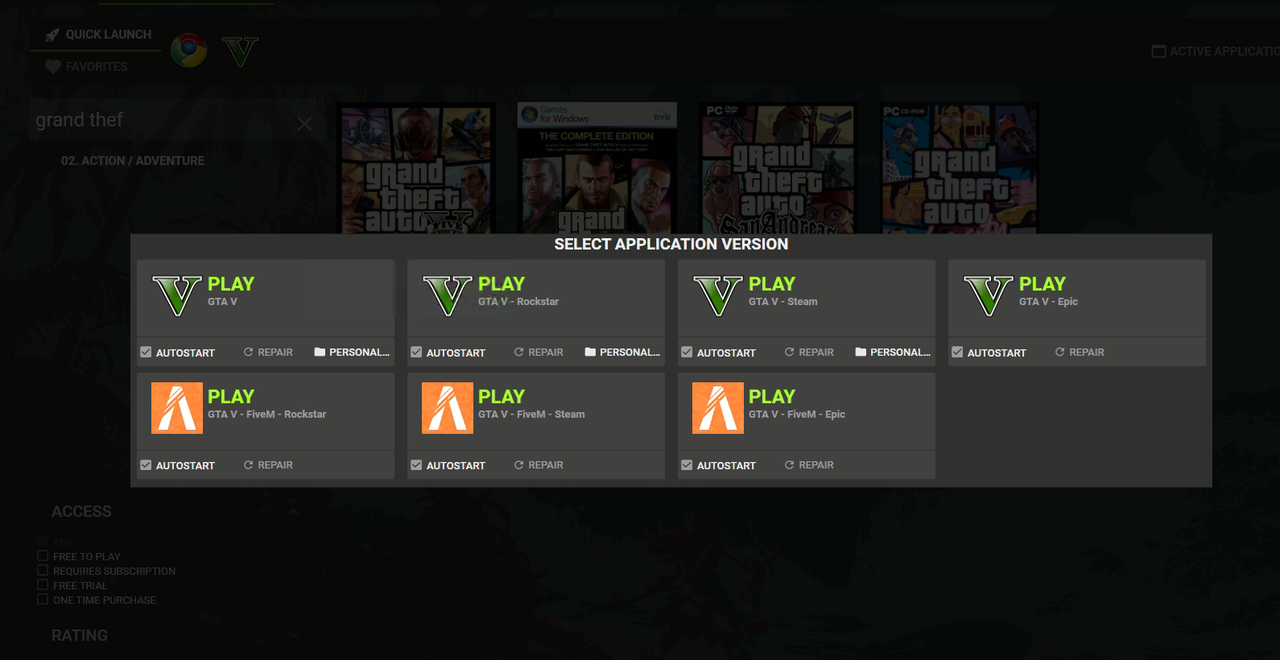Viewport: 1280px width, 660px height.
Task: Click the Select Application Version heading
Action: pos(671,244)
